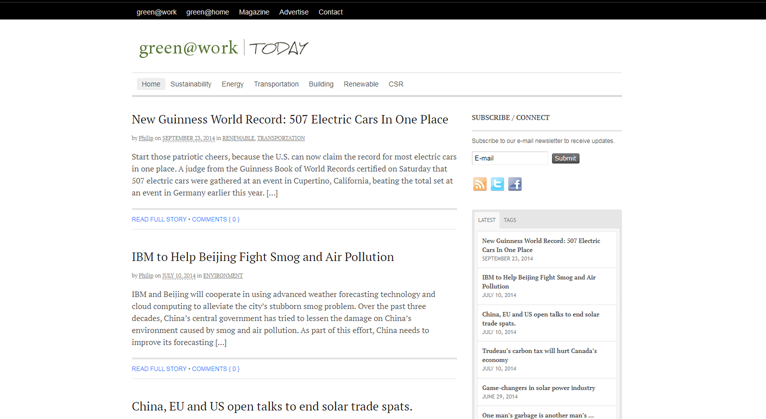The height and width of the screenshot is (419, 766).
Task: Open the Facebook icon link
Action: [515, 184]
